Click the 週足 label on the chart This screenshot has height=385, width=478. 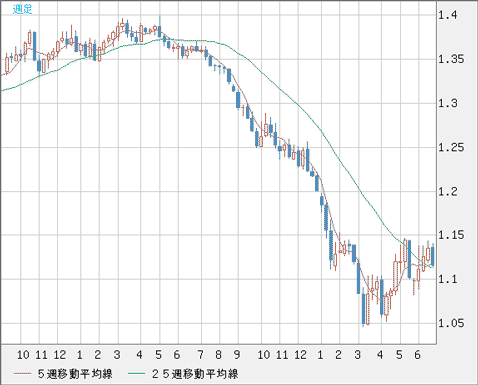click(x=22, y=9)
